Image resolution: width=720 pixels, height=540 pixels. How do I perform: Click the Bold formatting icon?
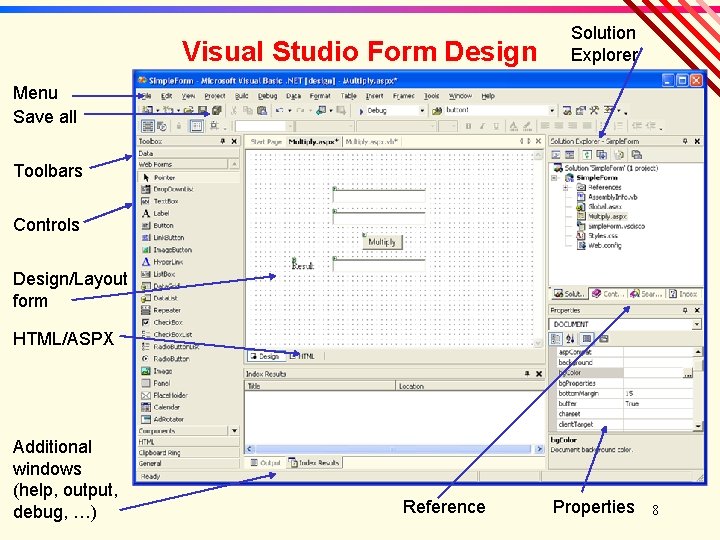[x=468, y=126]
